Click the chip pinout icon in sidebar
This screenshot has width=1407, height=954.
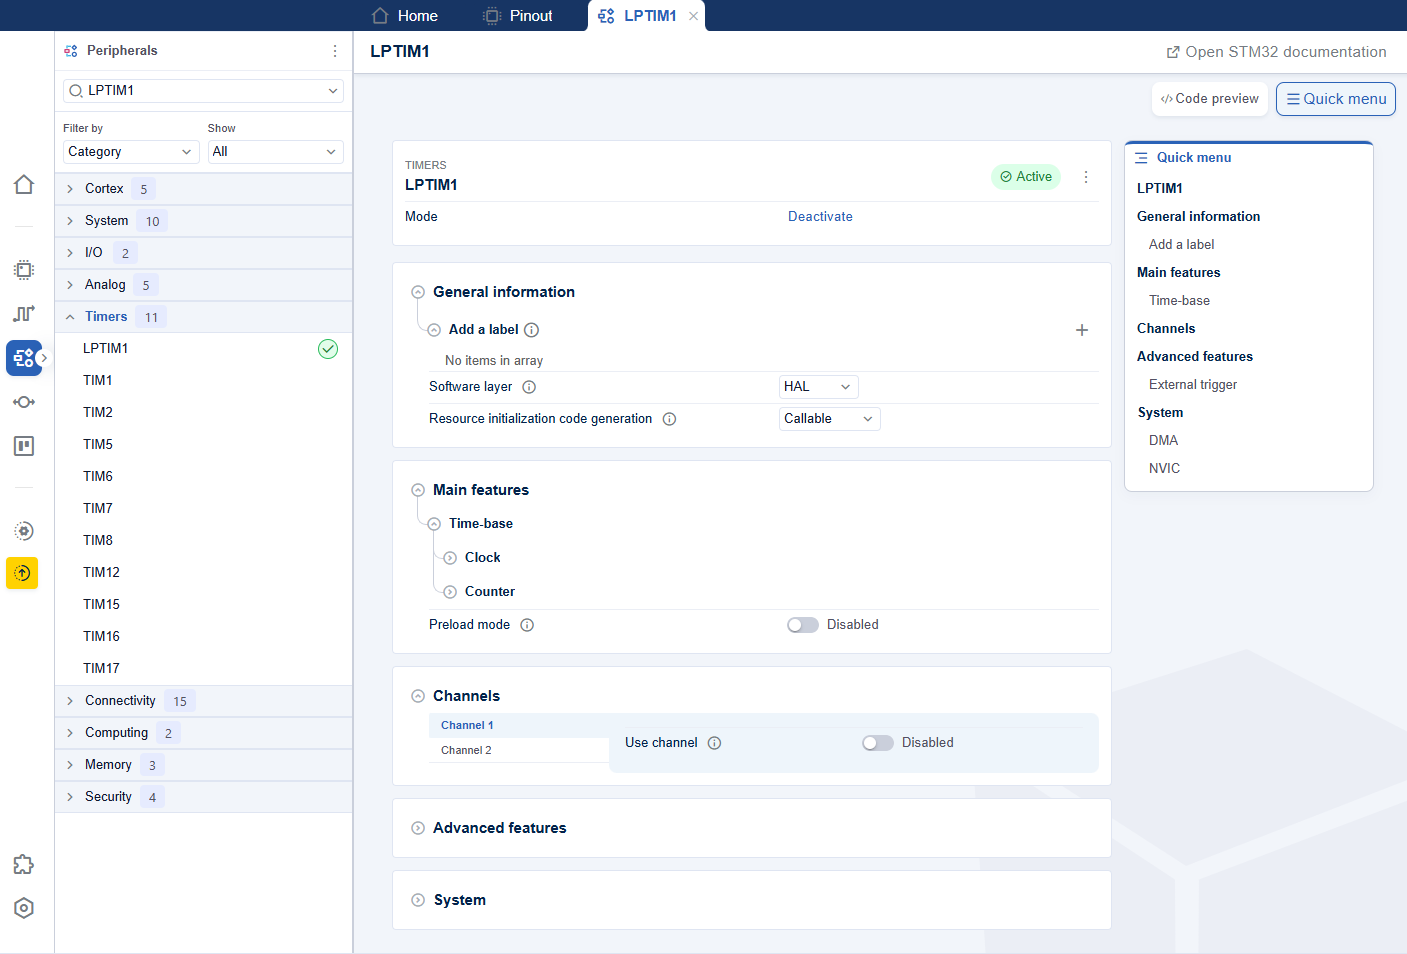pyautogui.click(x=24, y=270)
